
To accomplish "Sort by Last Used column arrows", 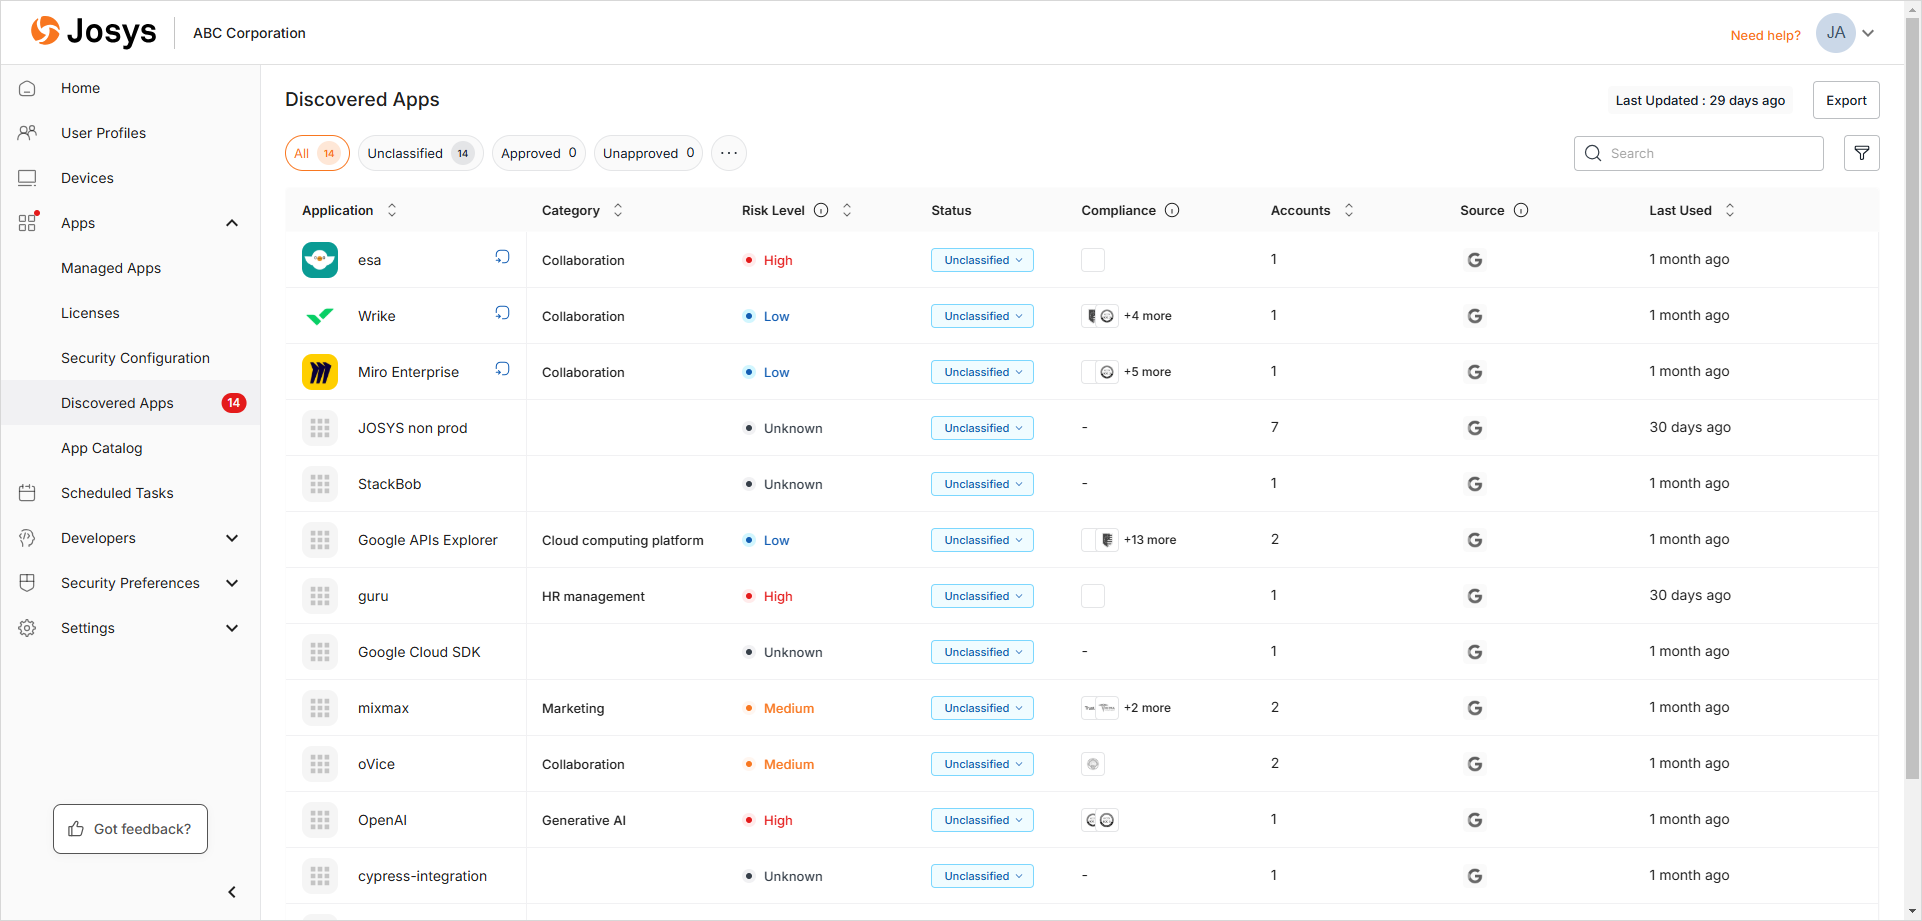I will [x=1730, y=210].
